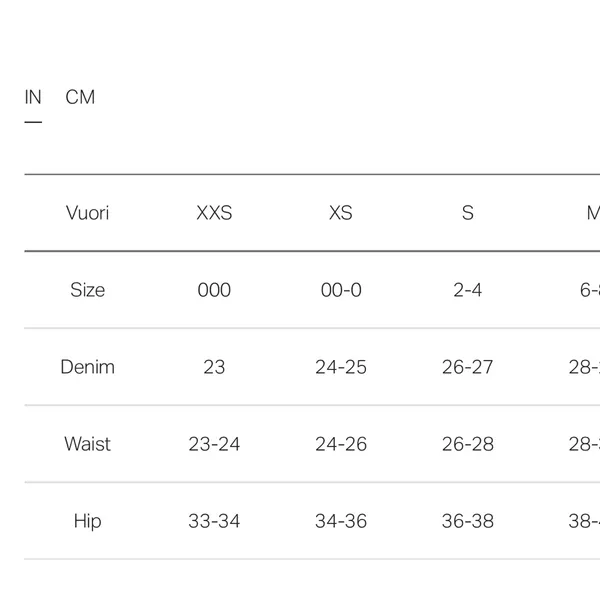600x600 pixels.
Task: Click the denim value 23 cell
Action: coord(214,367)
